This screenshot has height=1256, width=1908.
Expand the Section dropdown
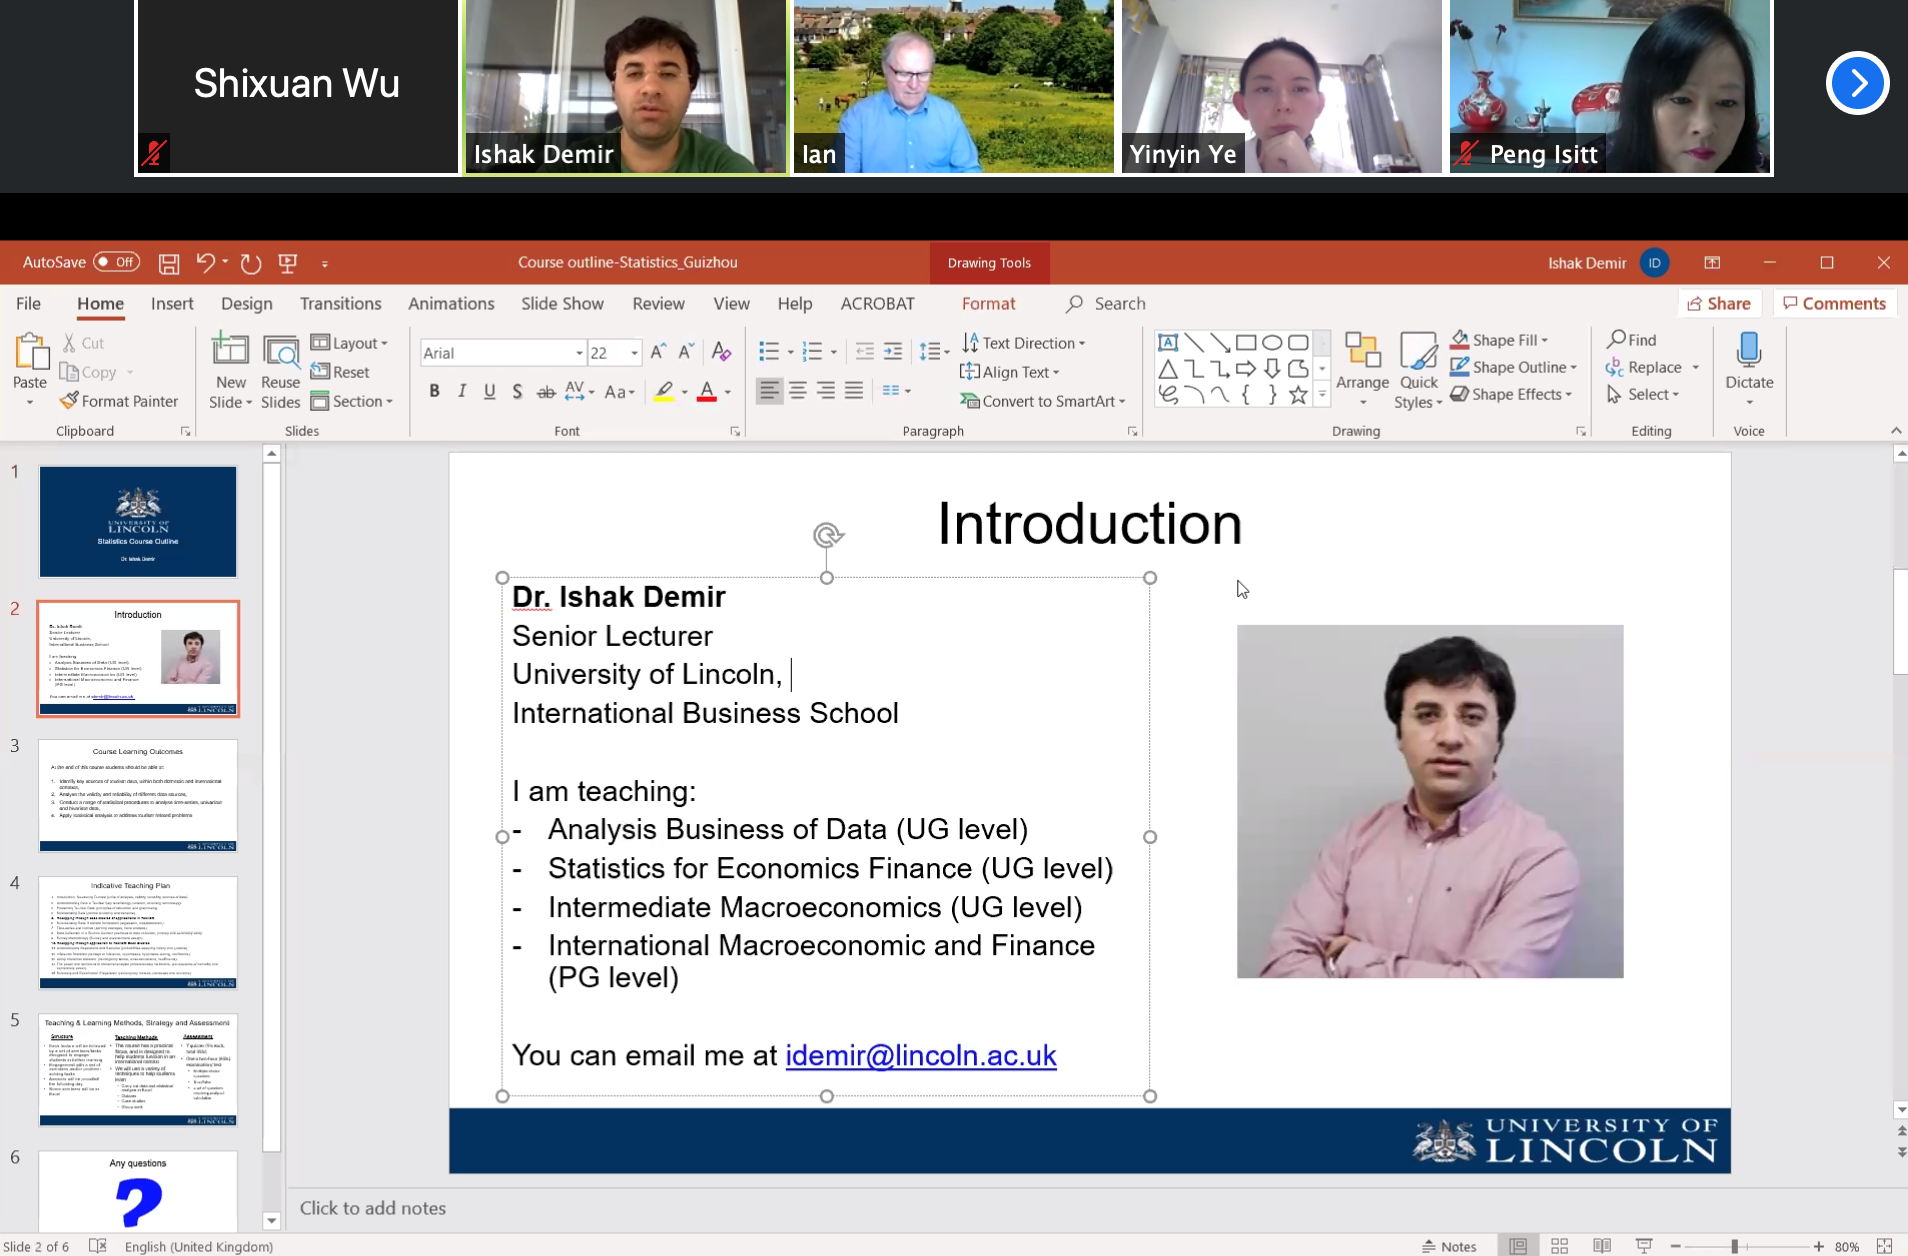point(352,401)
